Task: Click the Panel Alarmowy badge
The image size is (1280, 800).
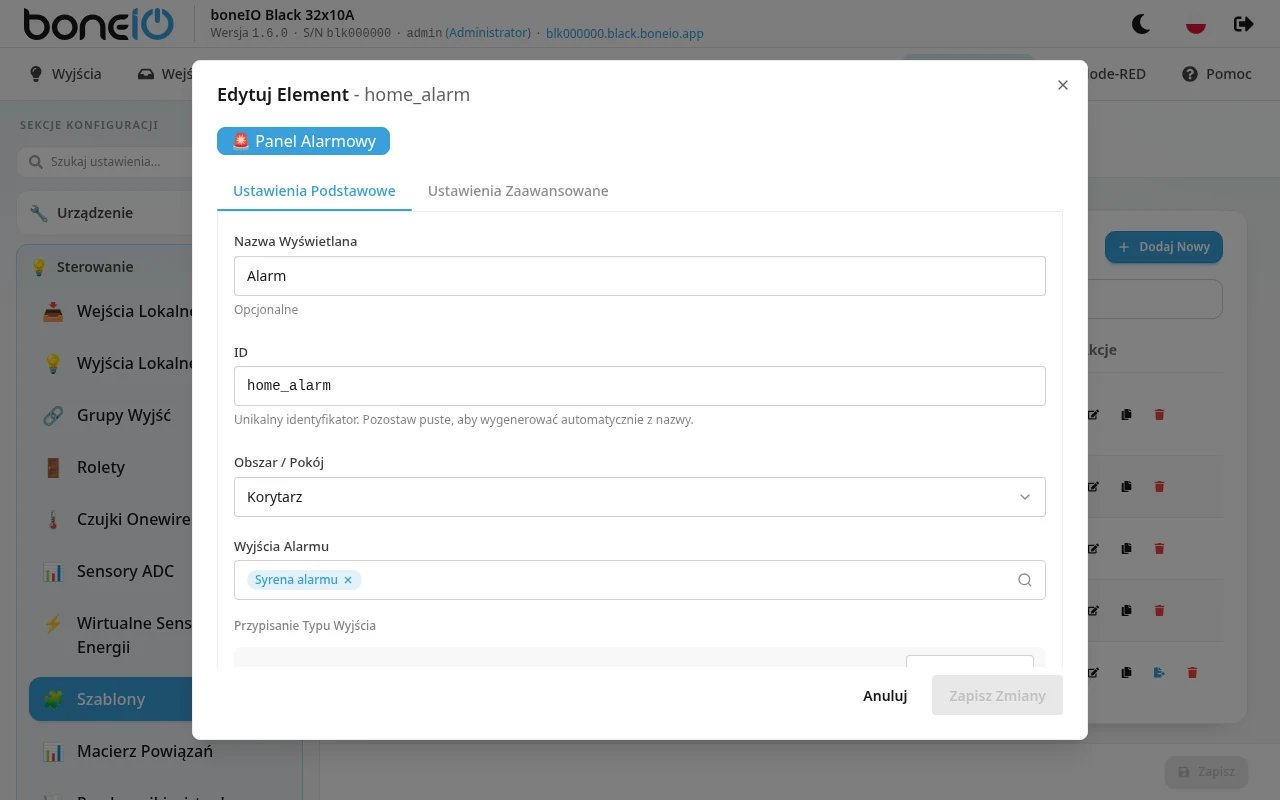Action: click(x=303, y=141)
